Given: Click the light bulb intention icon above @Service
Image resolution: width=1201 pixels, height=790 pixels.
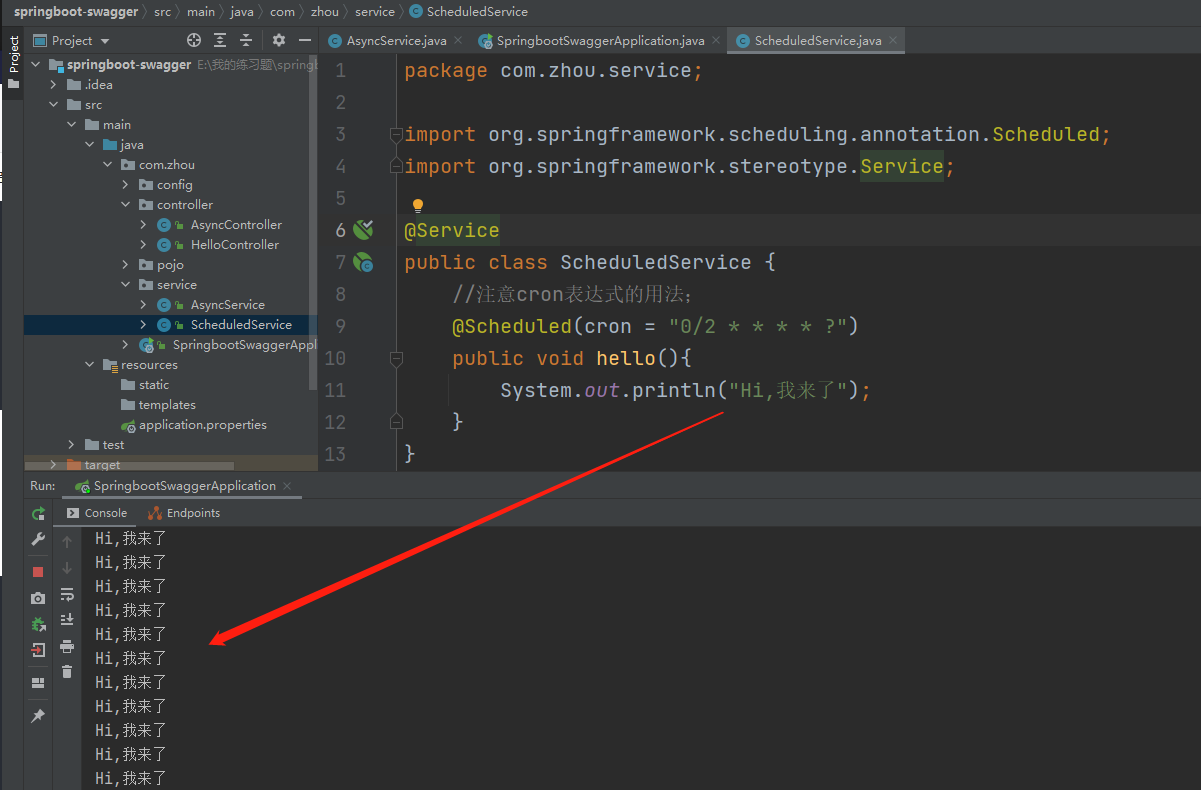Looking at the screenshot, I should click(418, 206).
